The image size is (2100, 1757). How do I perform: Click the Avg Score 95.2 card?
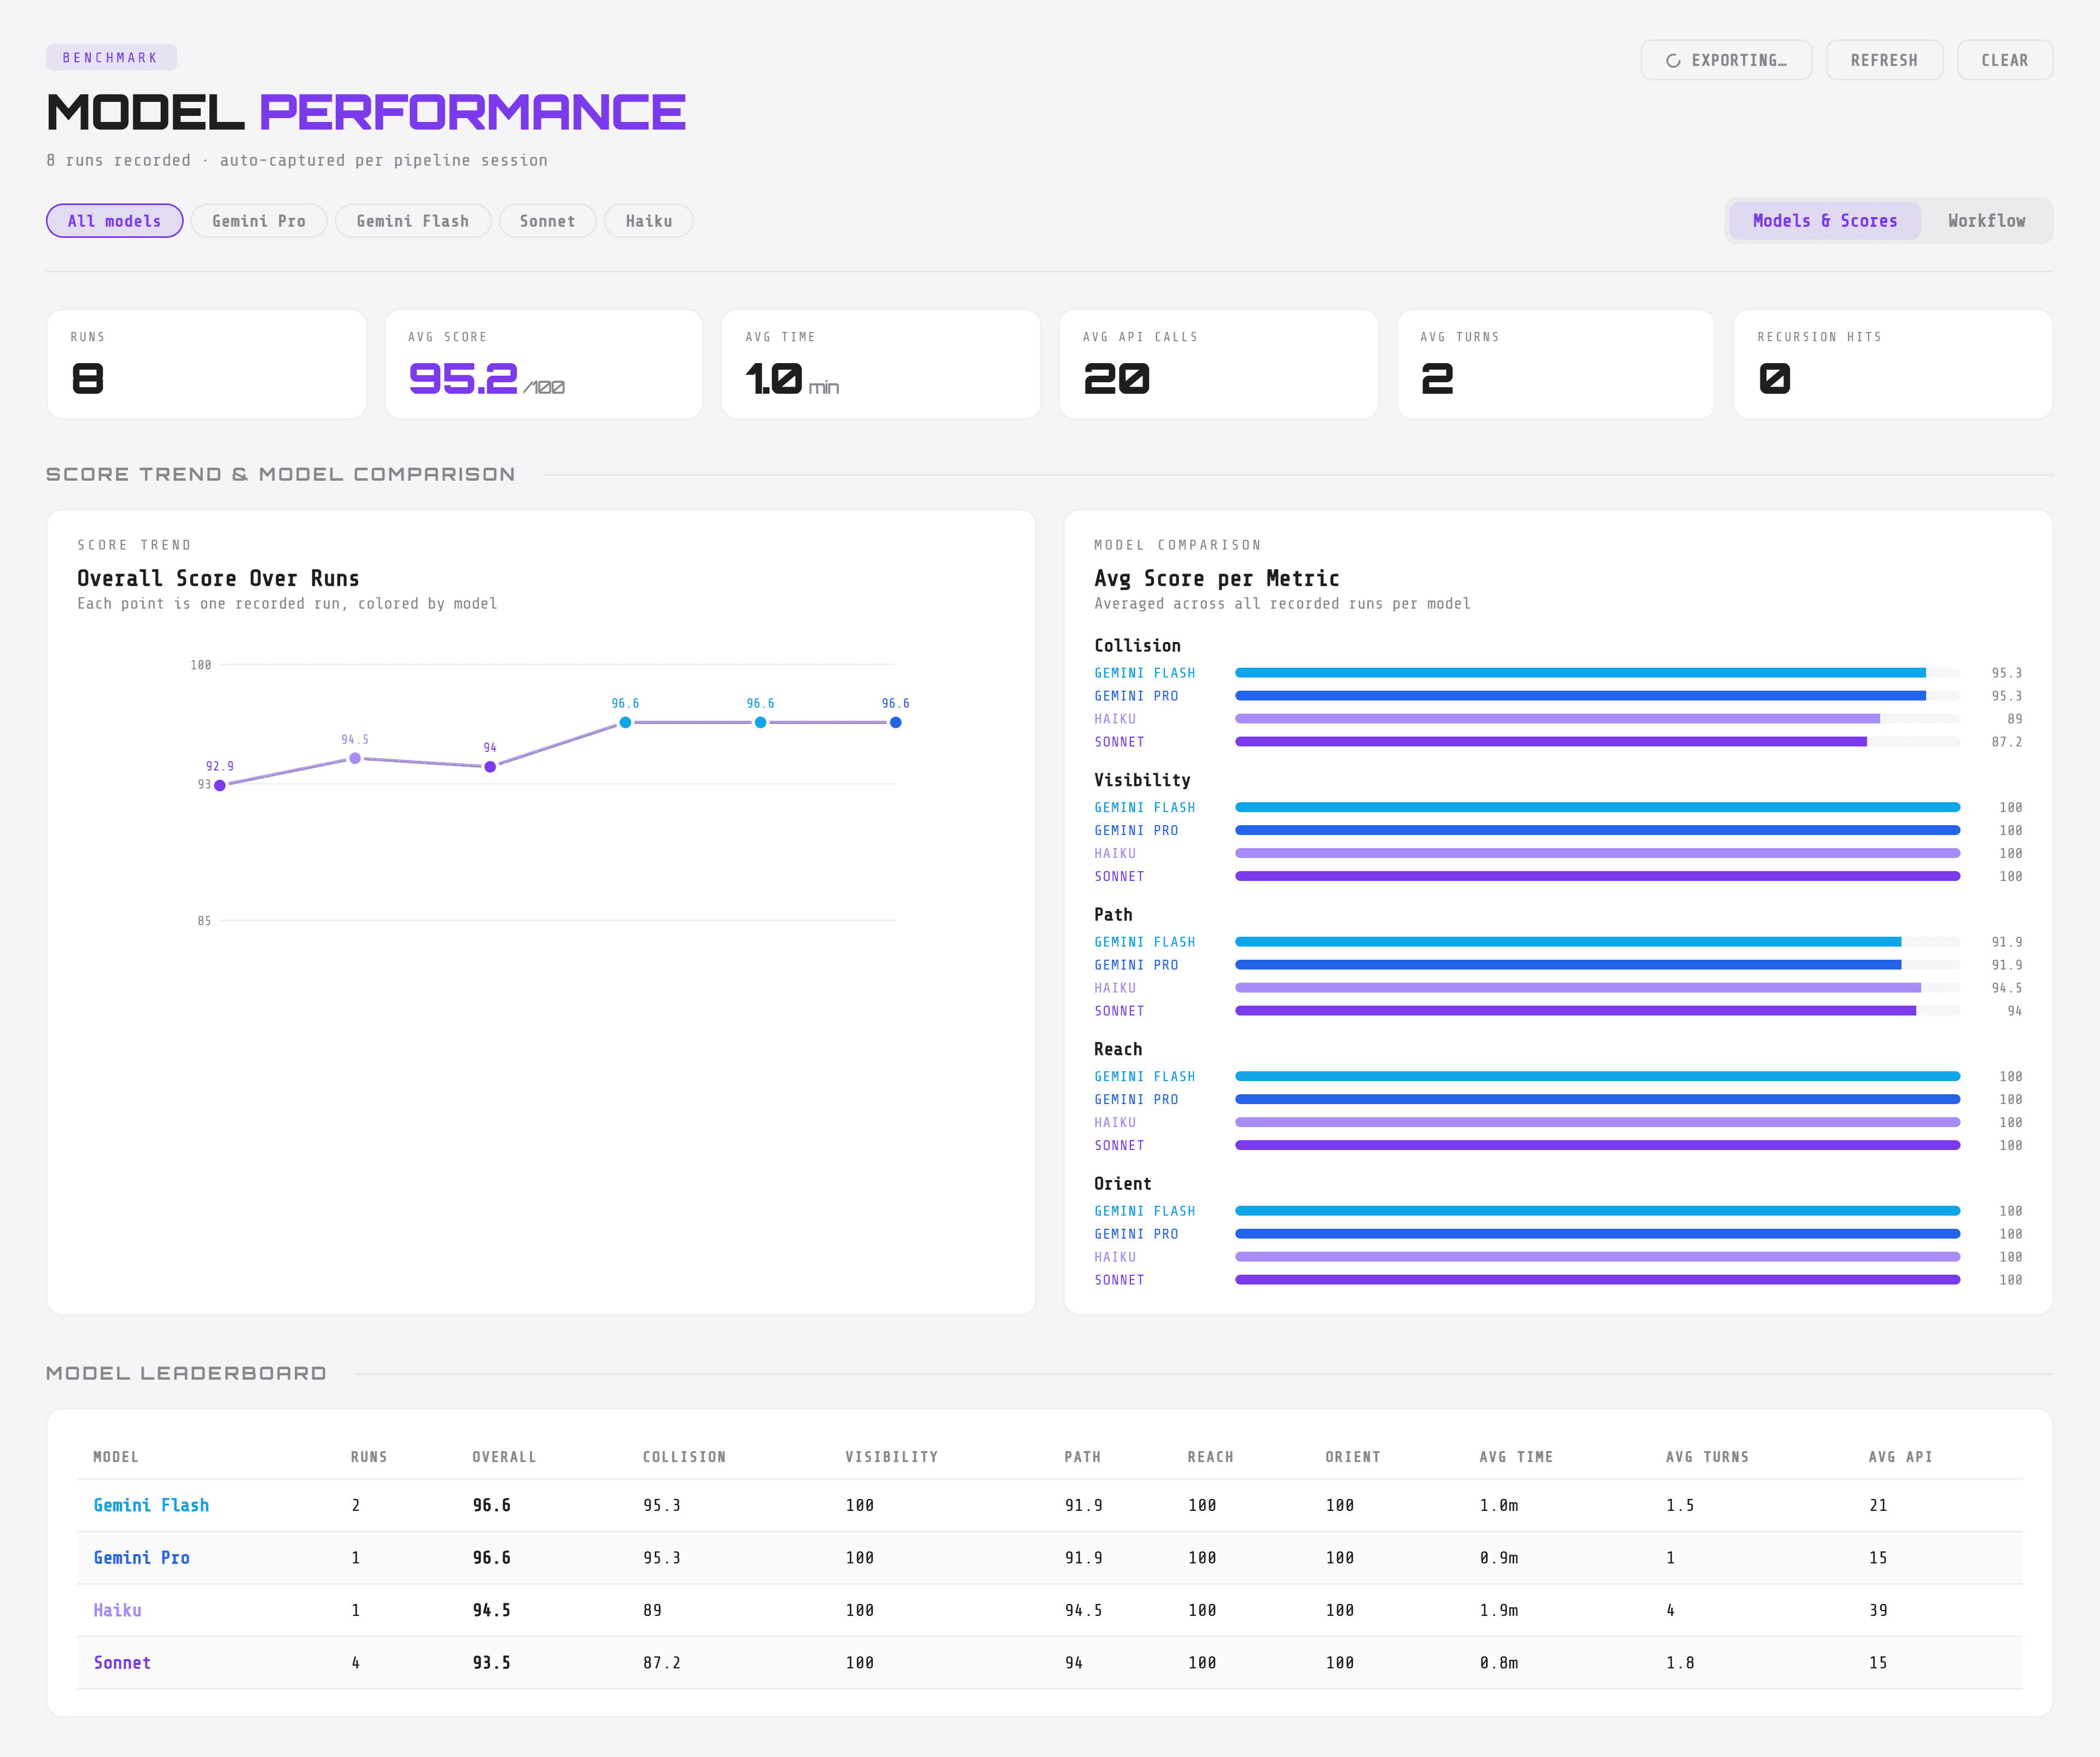click(x=544, y=364)
